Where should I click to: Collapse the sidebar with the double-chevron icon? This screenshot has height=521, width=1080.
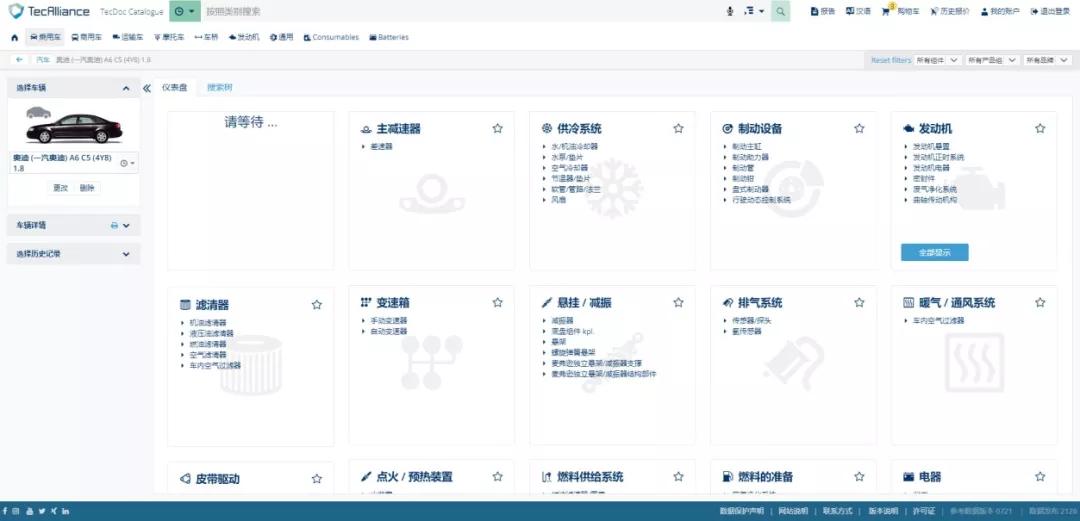(x=147, y=88)
